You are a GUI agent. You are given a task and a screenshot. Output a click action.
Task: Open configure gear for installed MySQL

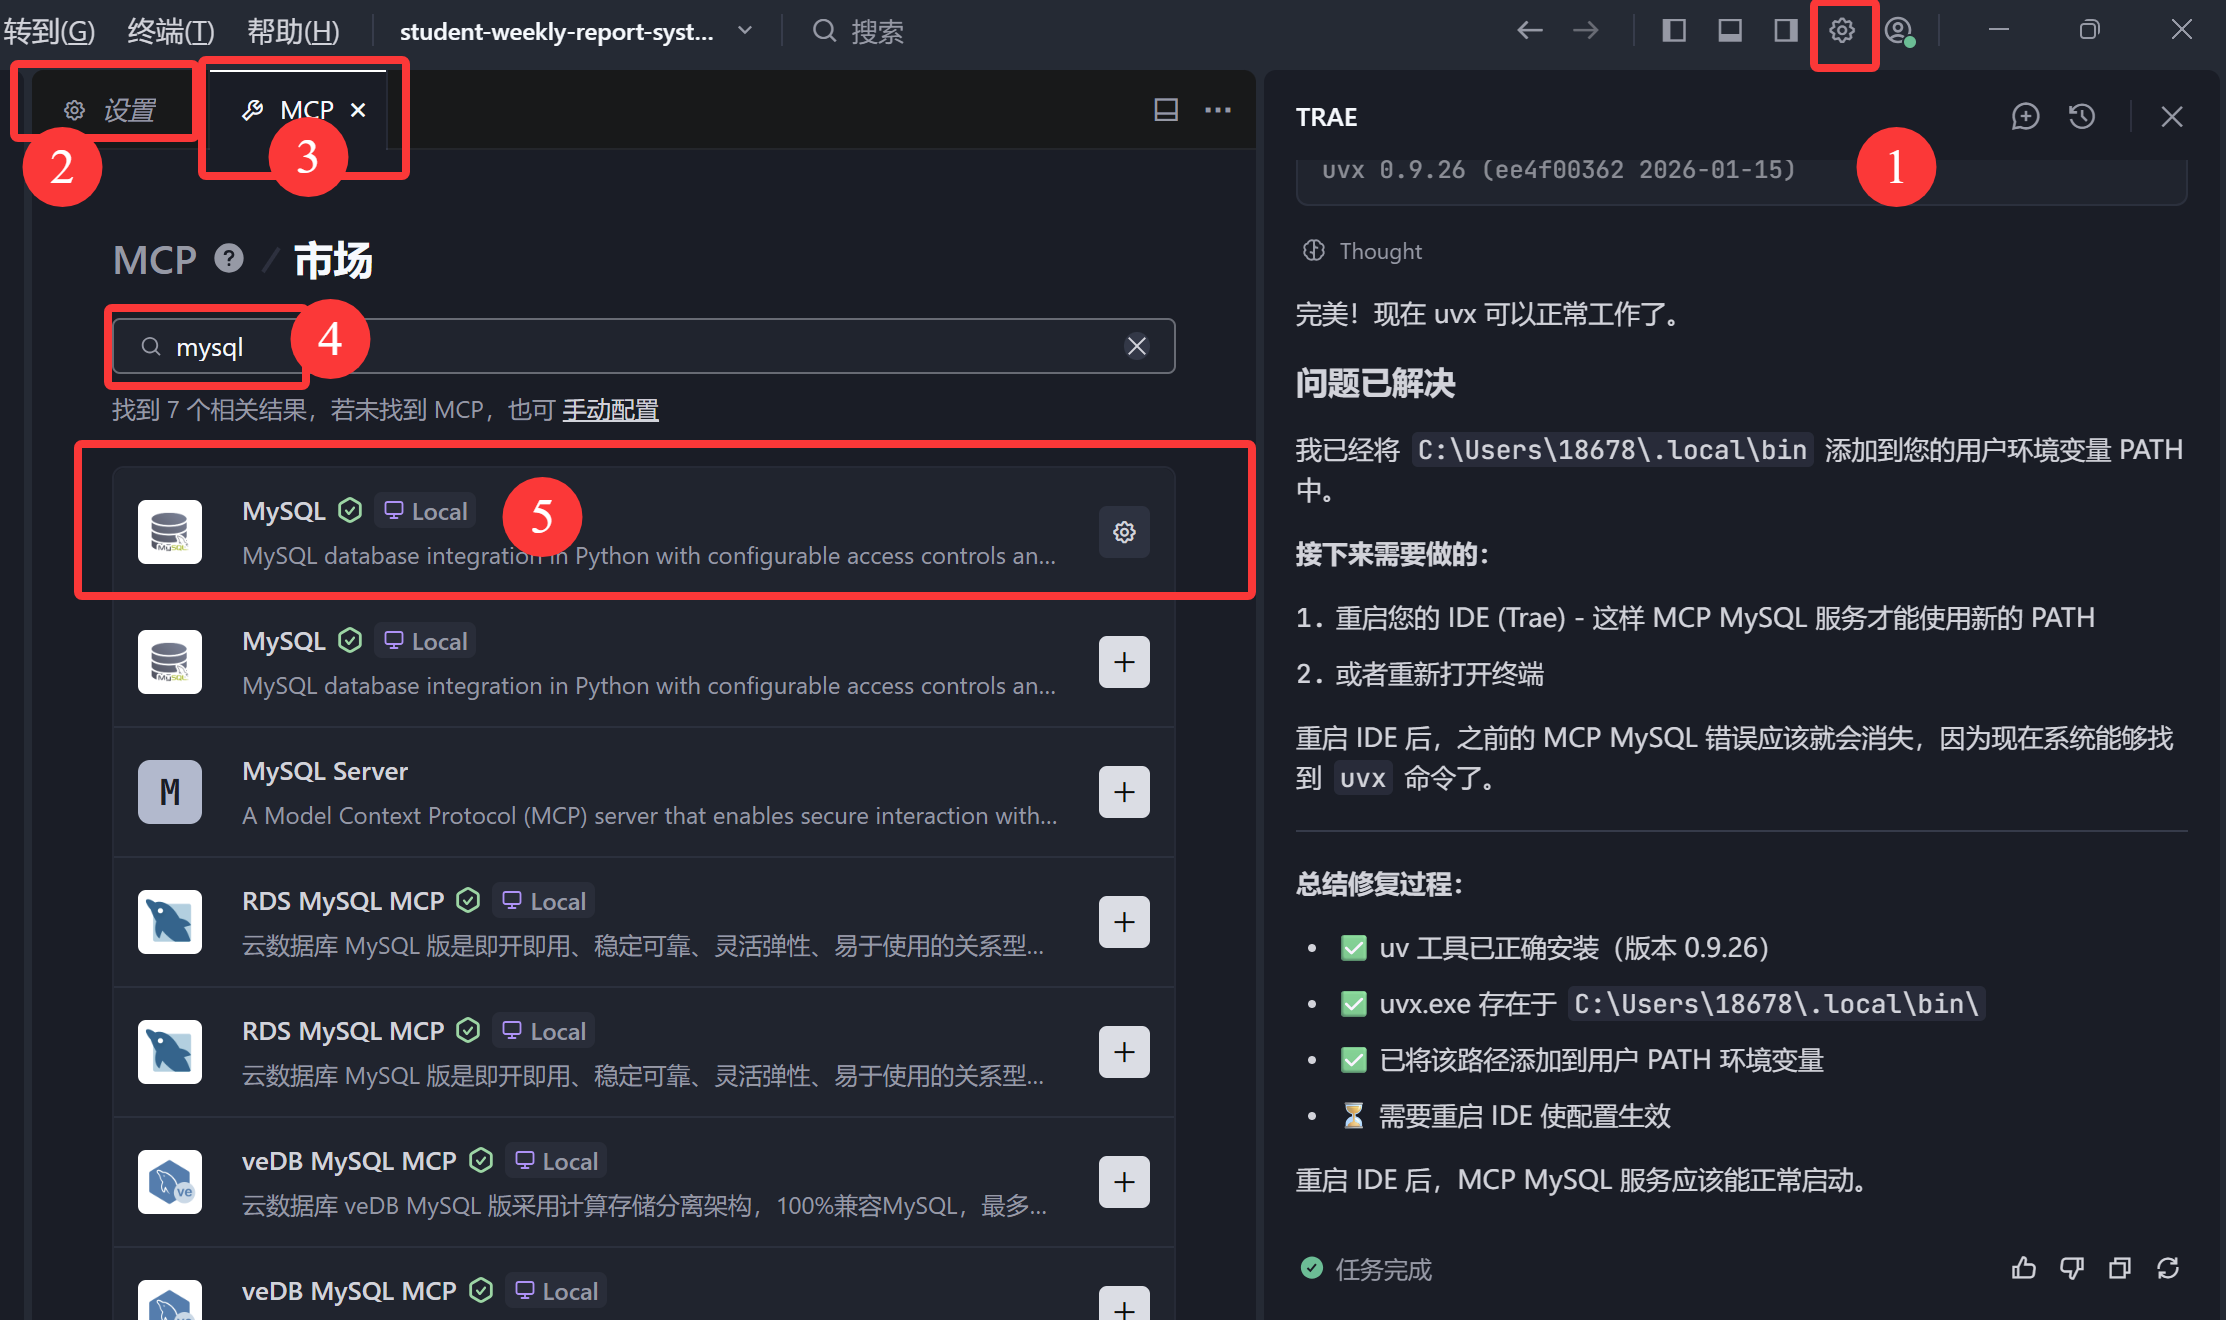tap(1124, 532)
